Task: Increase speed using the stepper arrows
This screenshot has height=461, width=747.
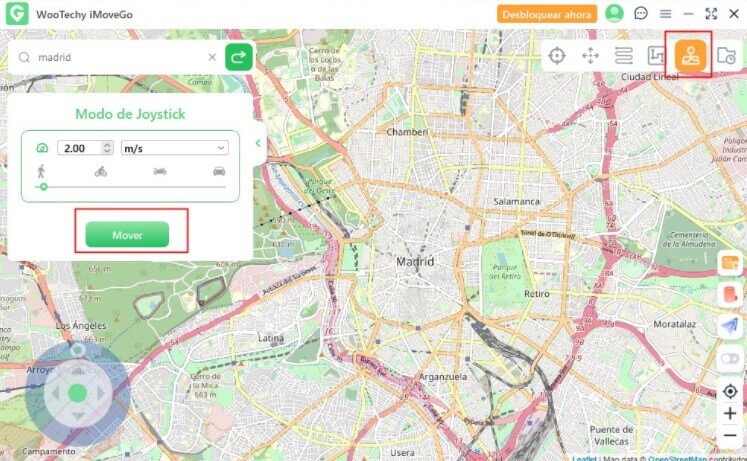Action: point(105,145)
